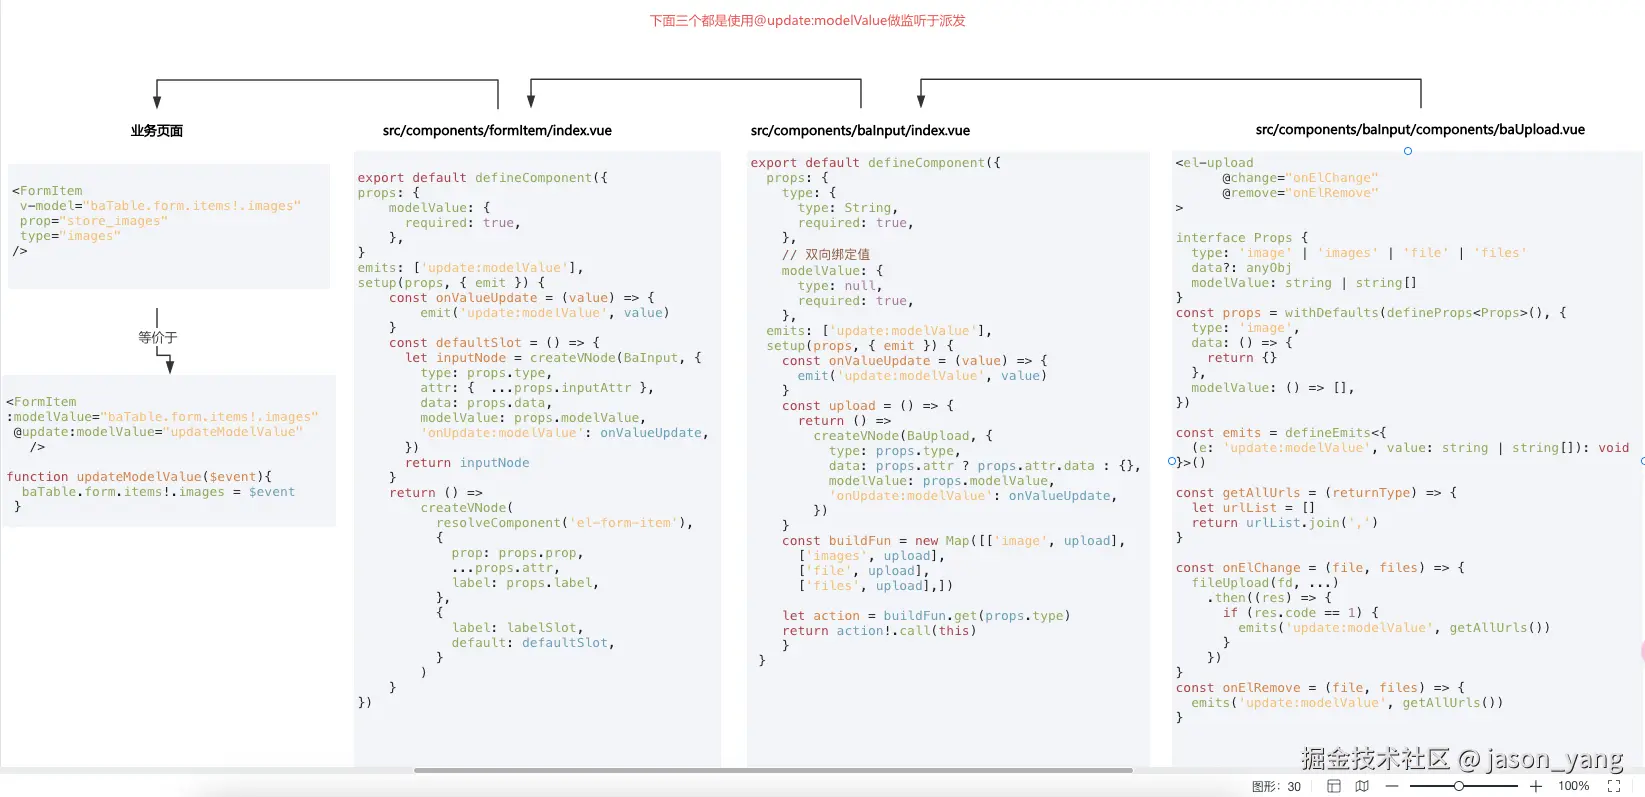Open the navigation map icon
1645x797 pixels.
pyautogui.click(x=1362, y=786)
